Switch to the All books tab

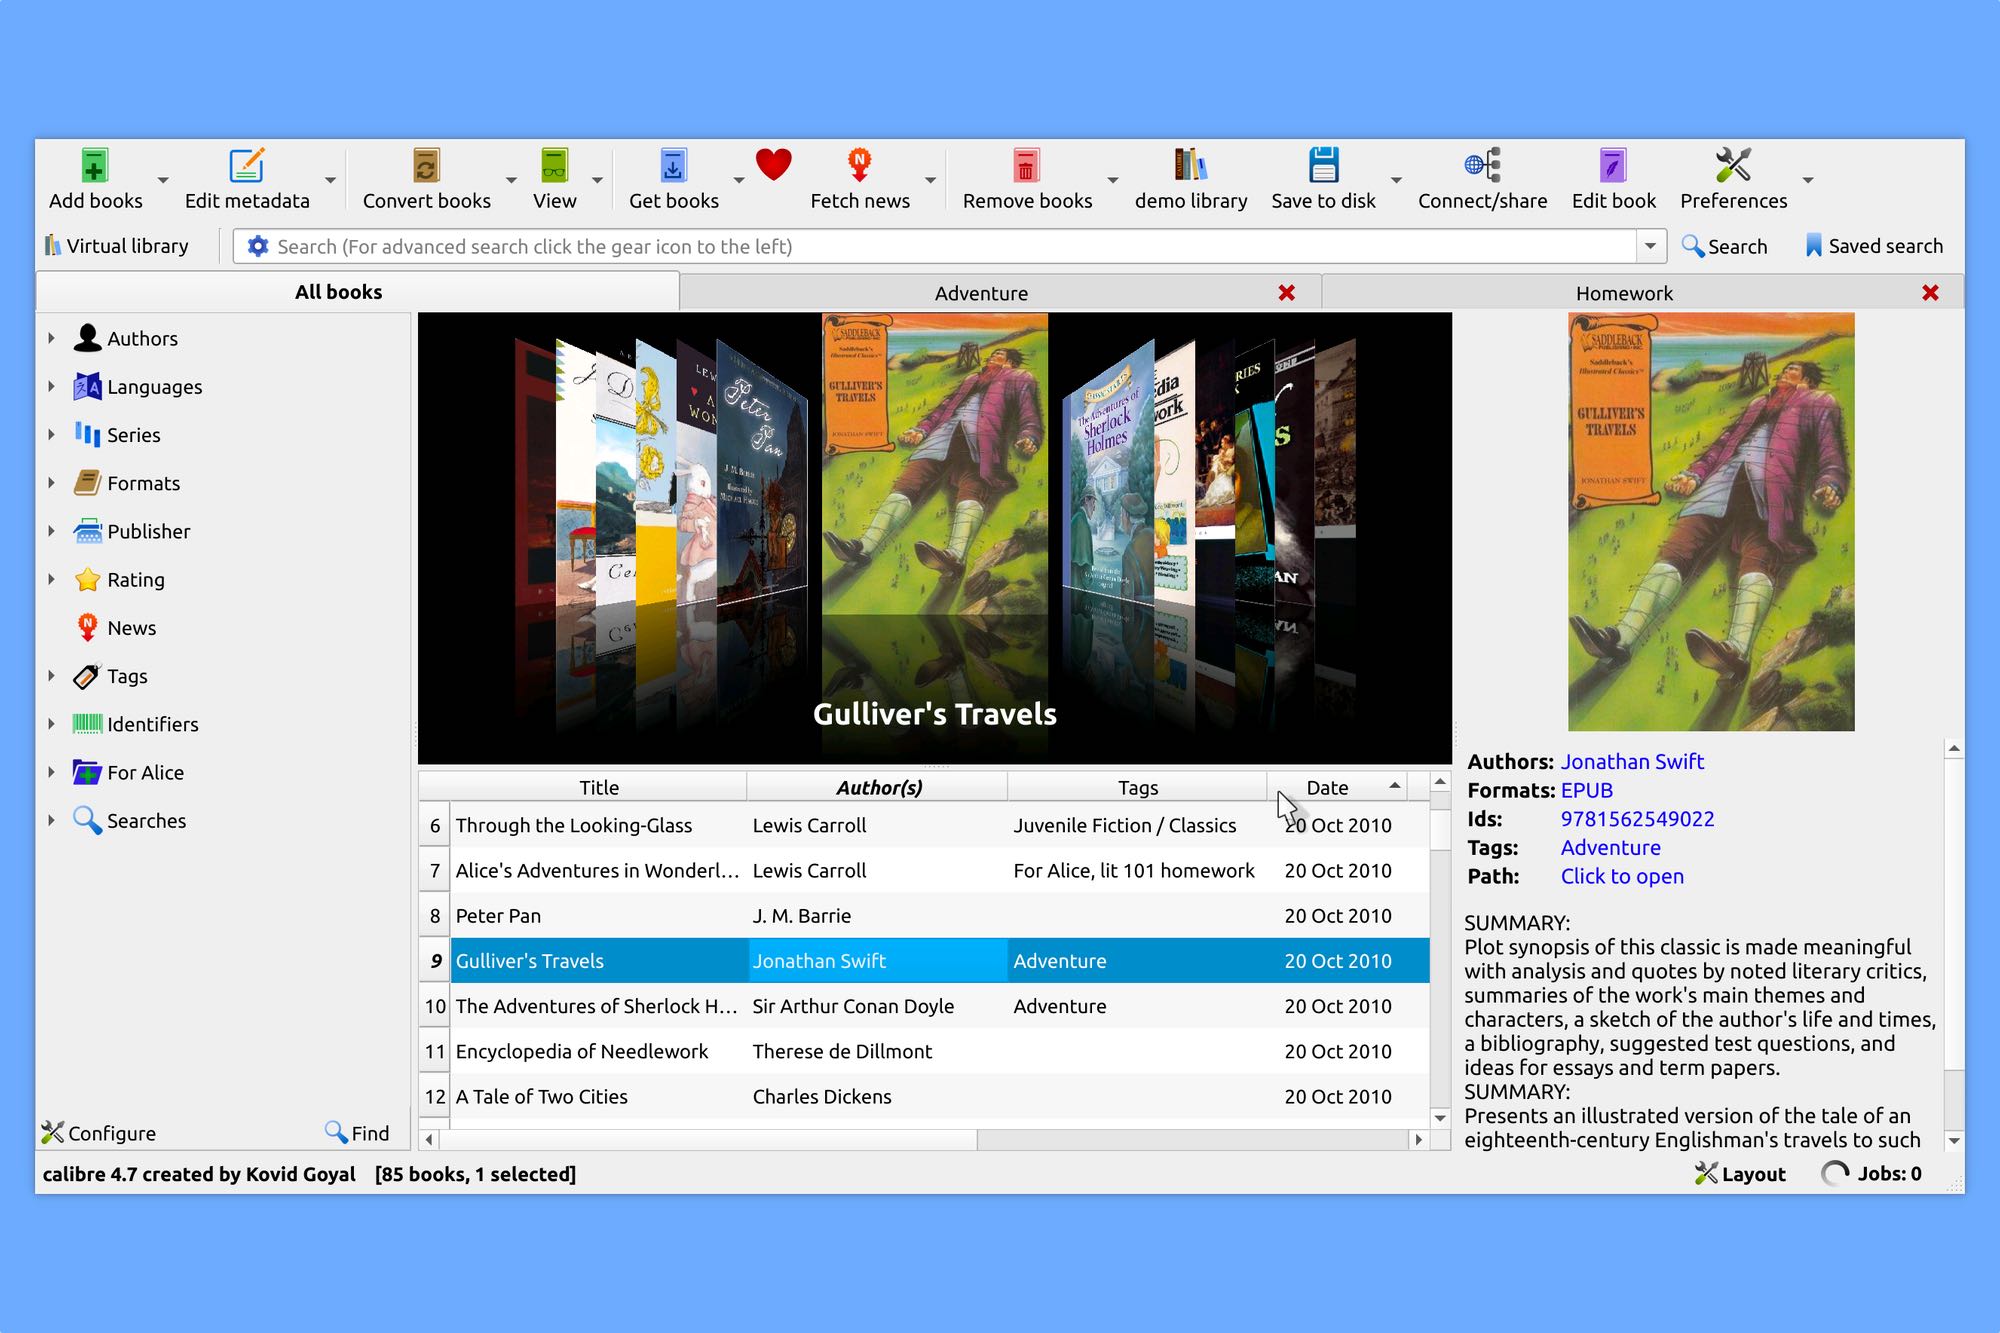pos(358,292)
